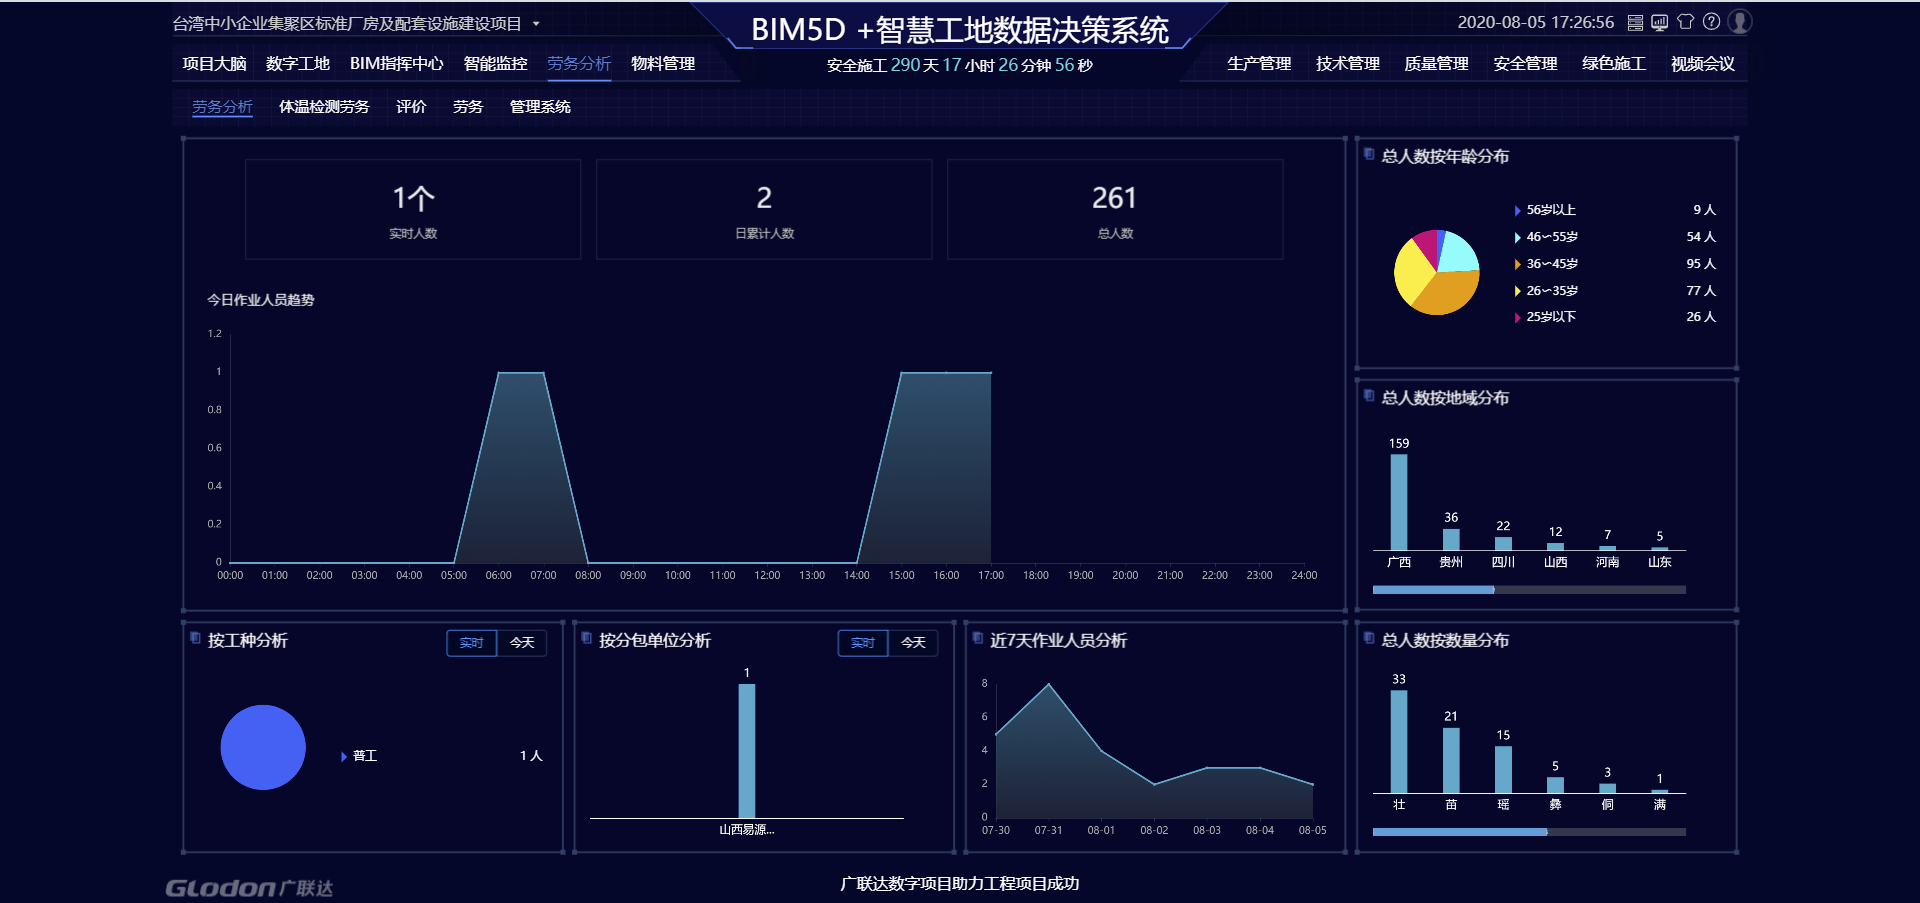Click the 山西易源 subcontractor bar
Viewport: 1920px width, 903px height.
747,751
